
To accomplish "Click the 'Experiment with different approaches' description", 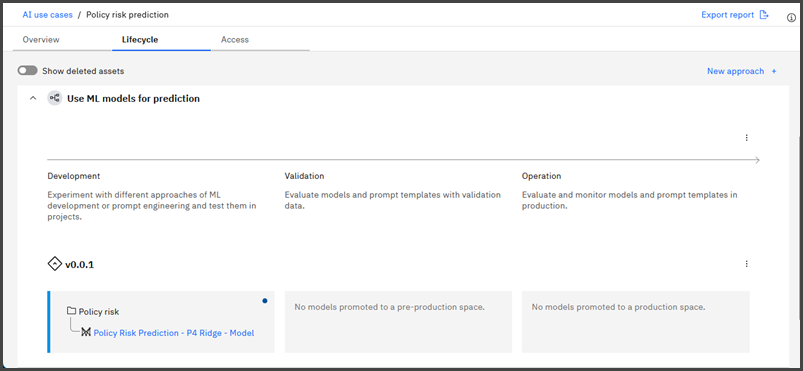I will point(152,205).
